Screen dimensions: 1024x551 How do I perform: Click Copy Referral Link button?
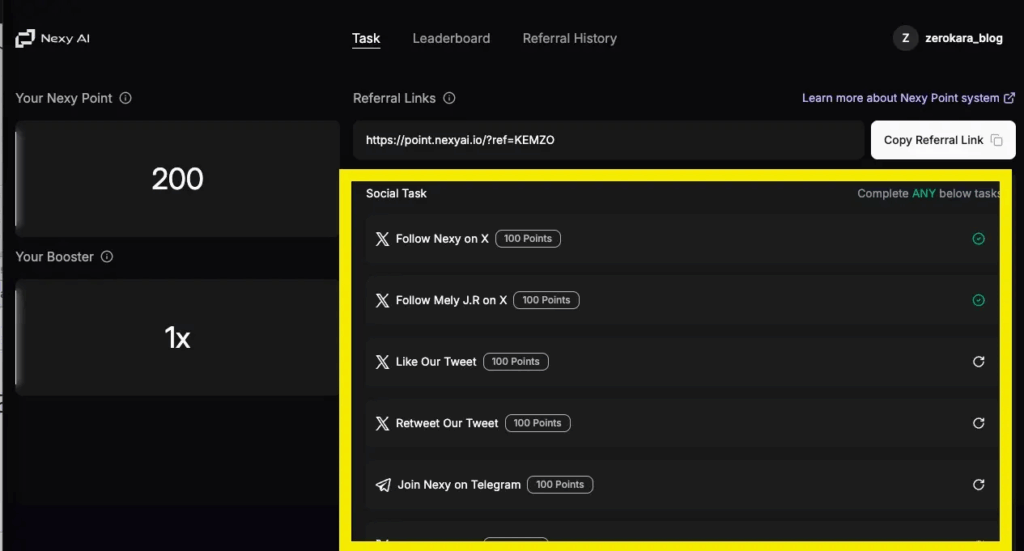coord(943,140)
